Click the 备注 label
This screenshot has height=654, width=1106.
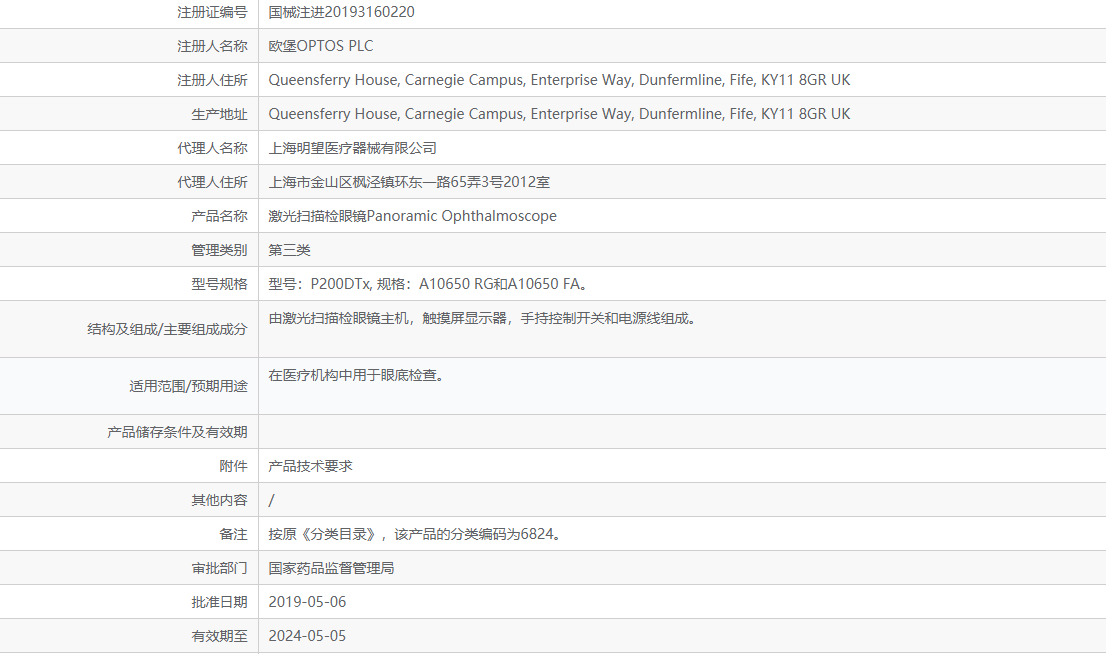point(233,534)
